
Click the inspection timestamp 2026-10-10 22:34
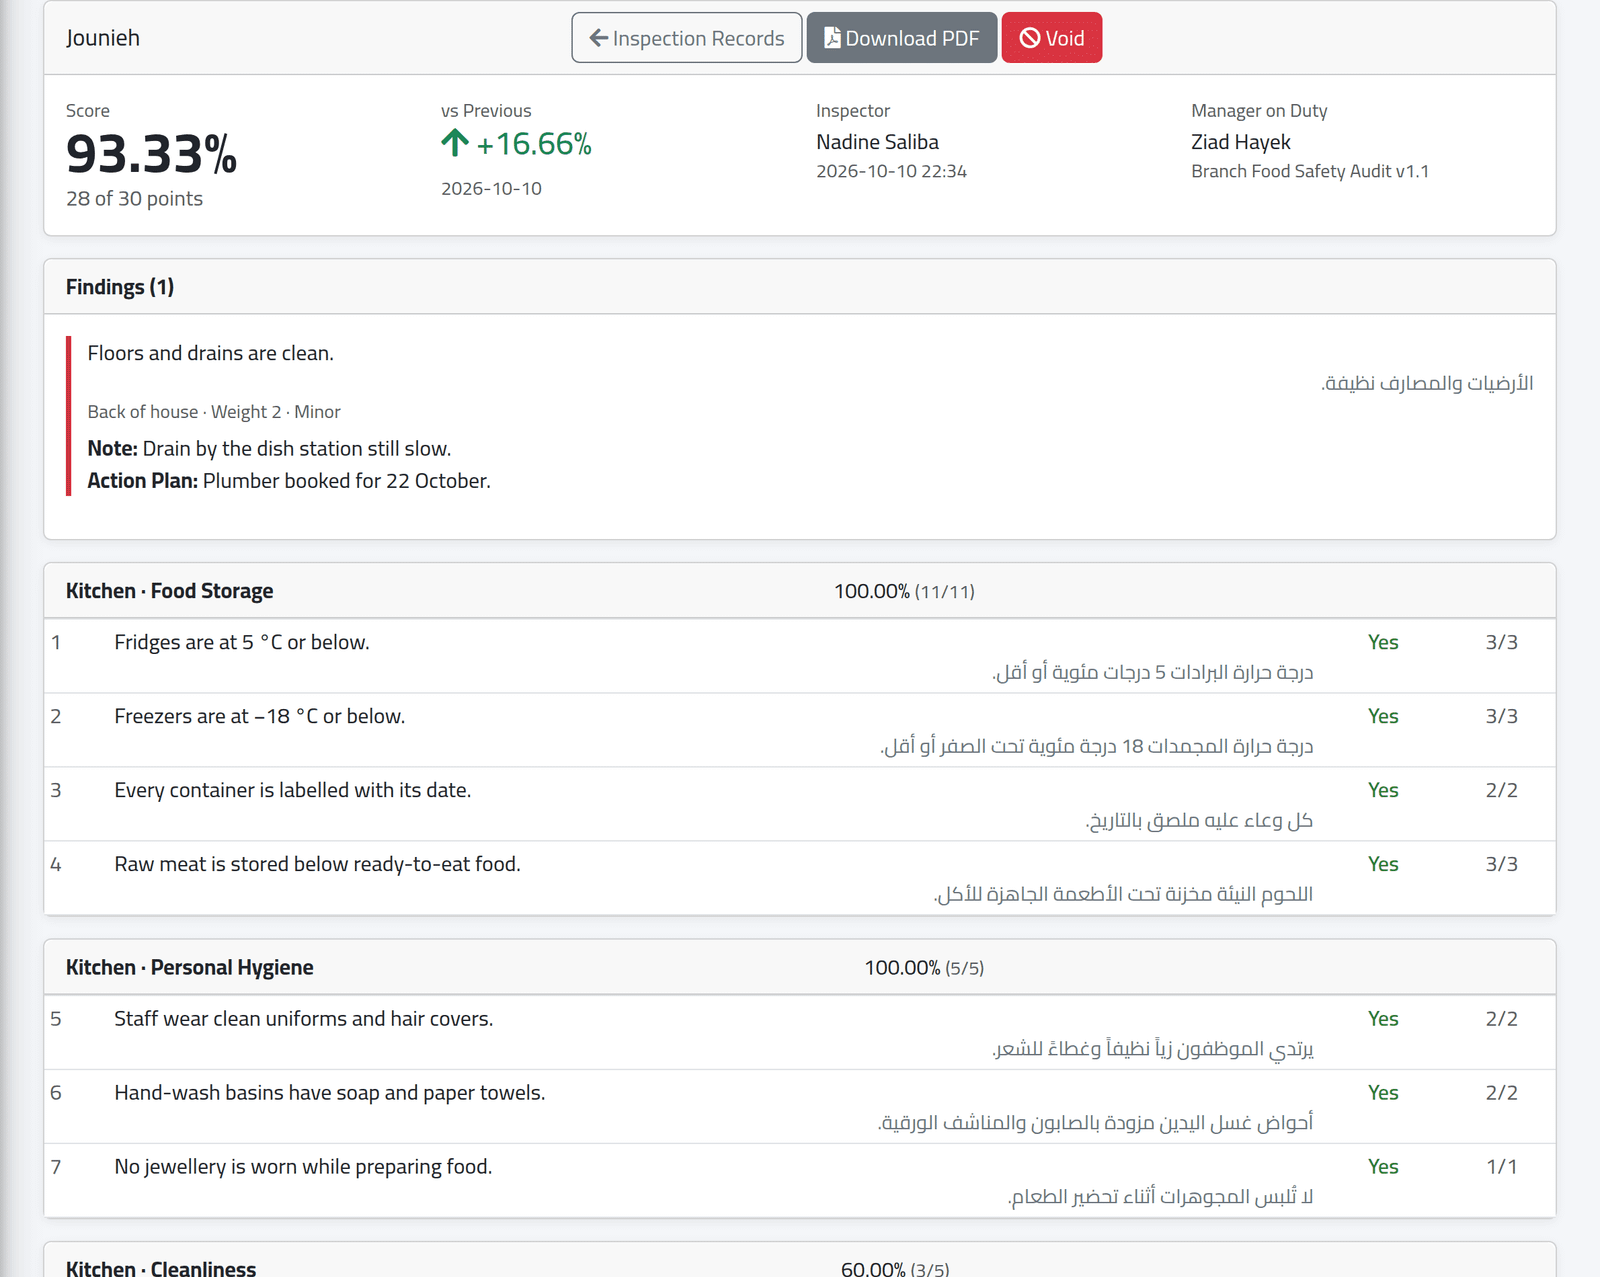tap(891, 171)
